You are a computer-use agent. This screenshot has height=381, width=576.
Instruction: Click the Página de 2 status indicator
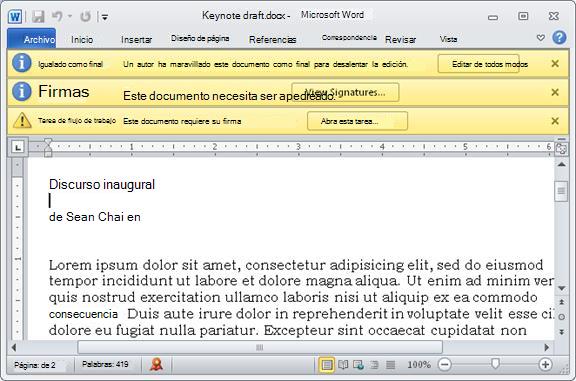(x=35, y=365)
